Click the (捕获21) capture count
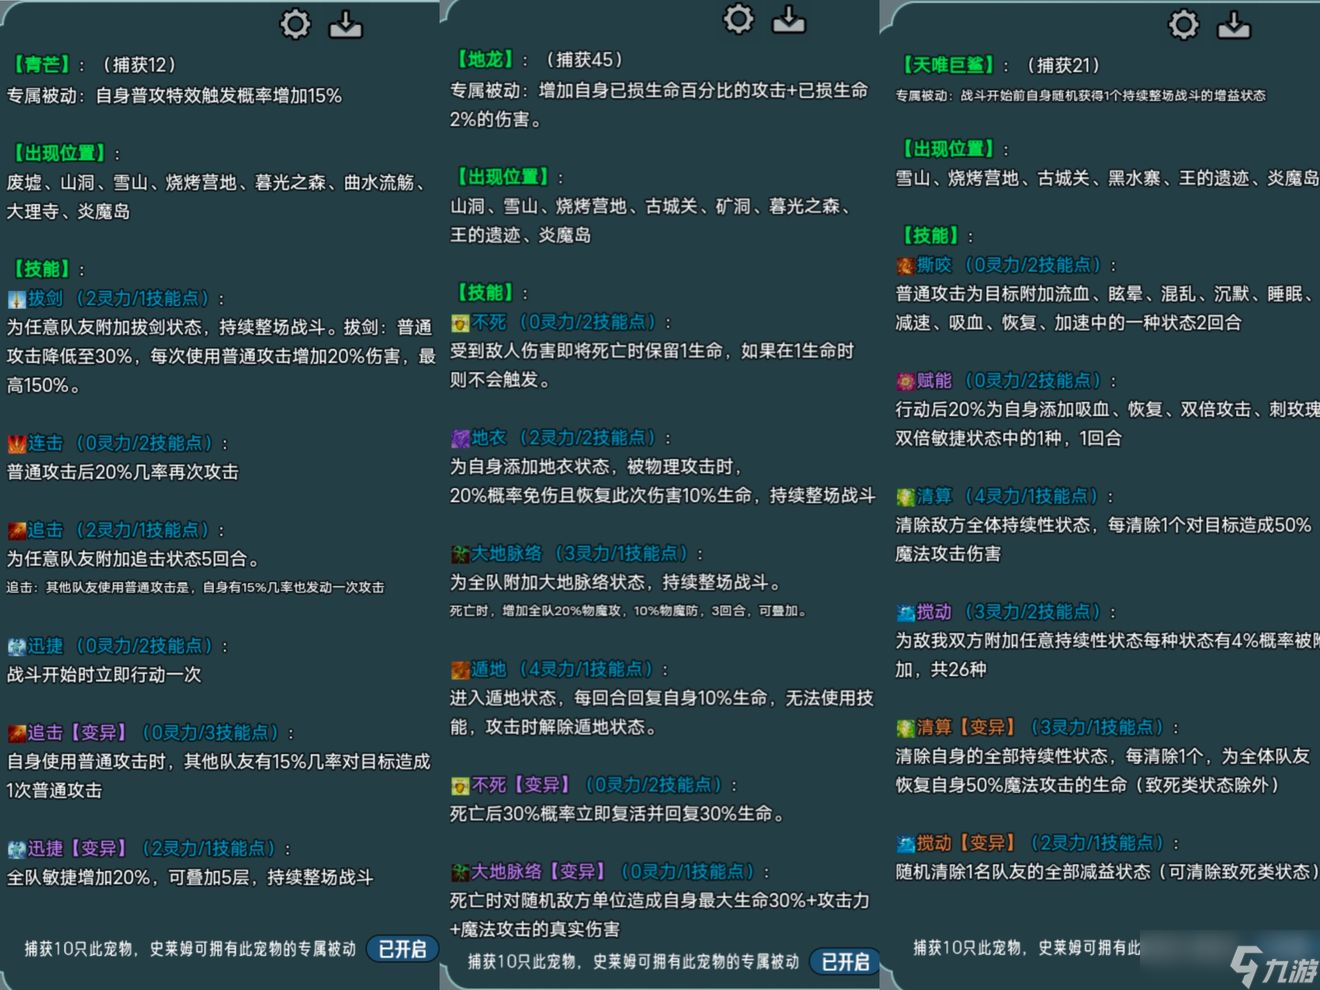The image size is (1320, 990). (1063, 65)
